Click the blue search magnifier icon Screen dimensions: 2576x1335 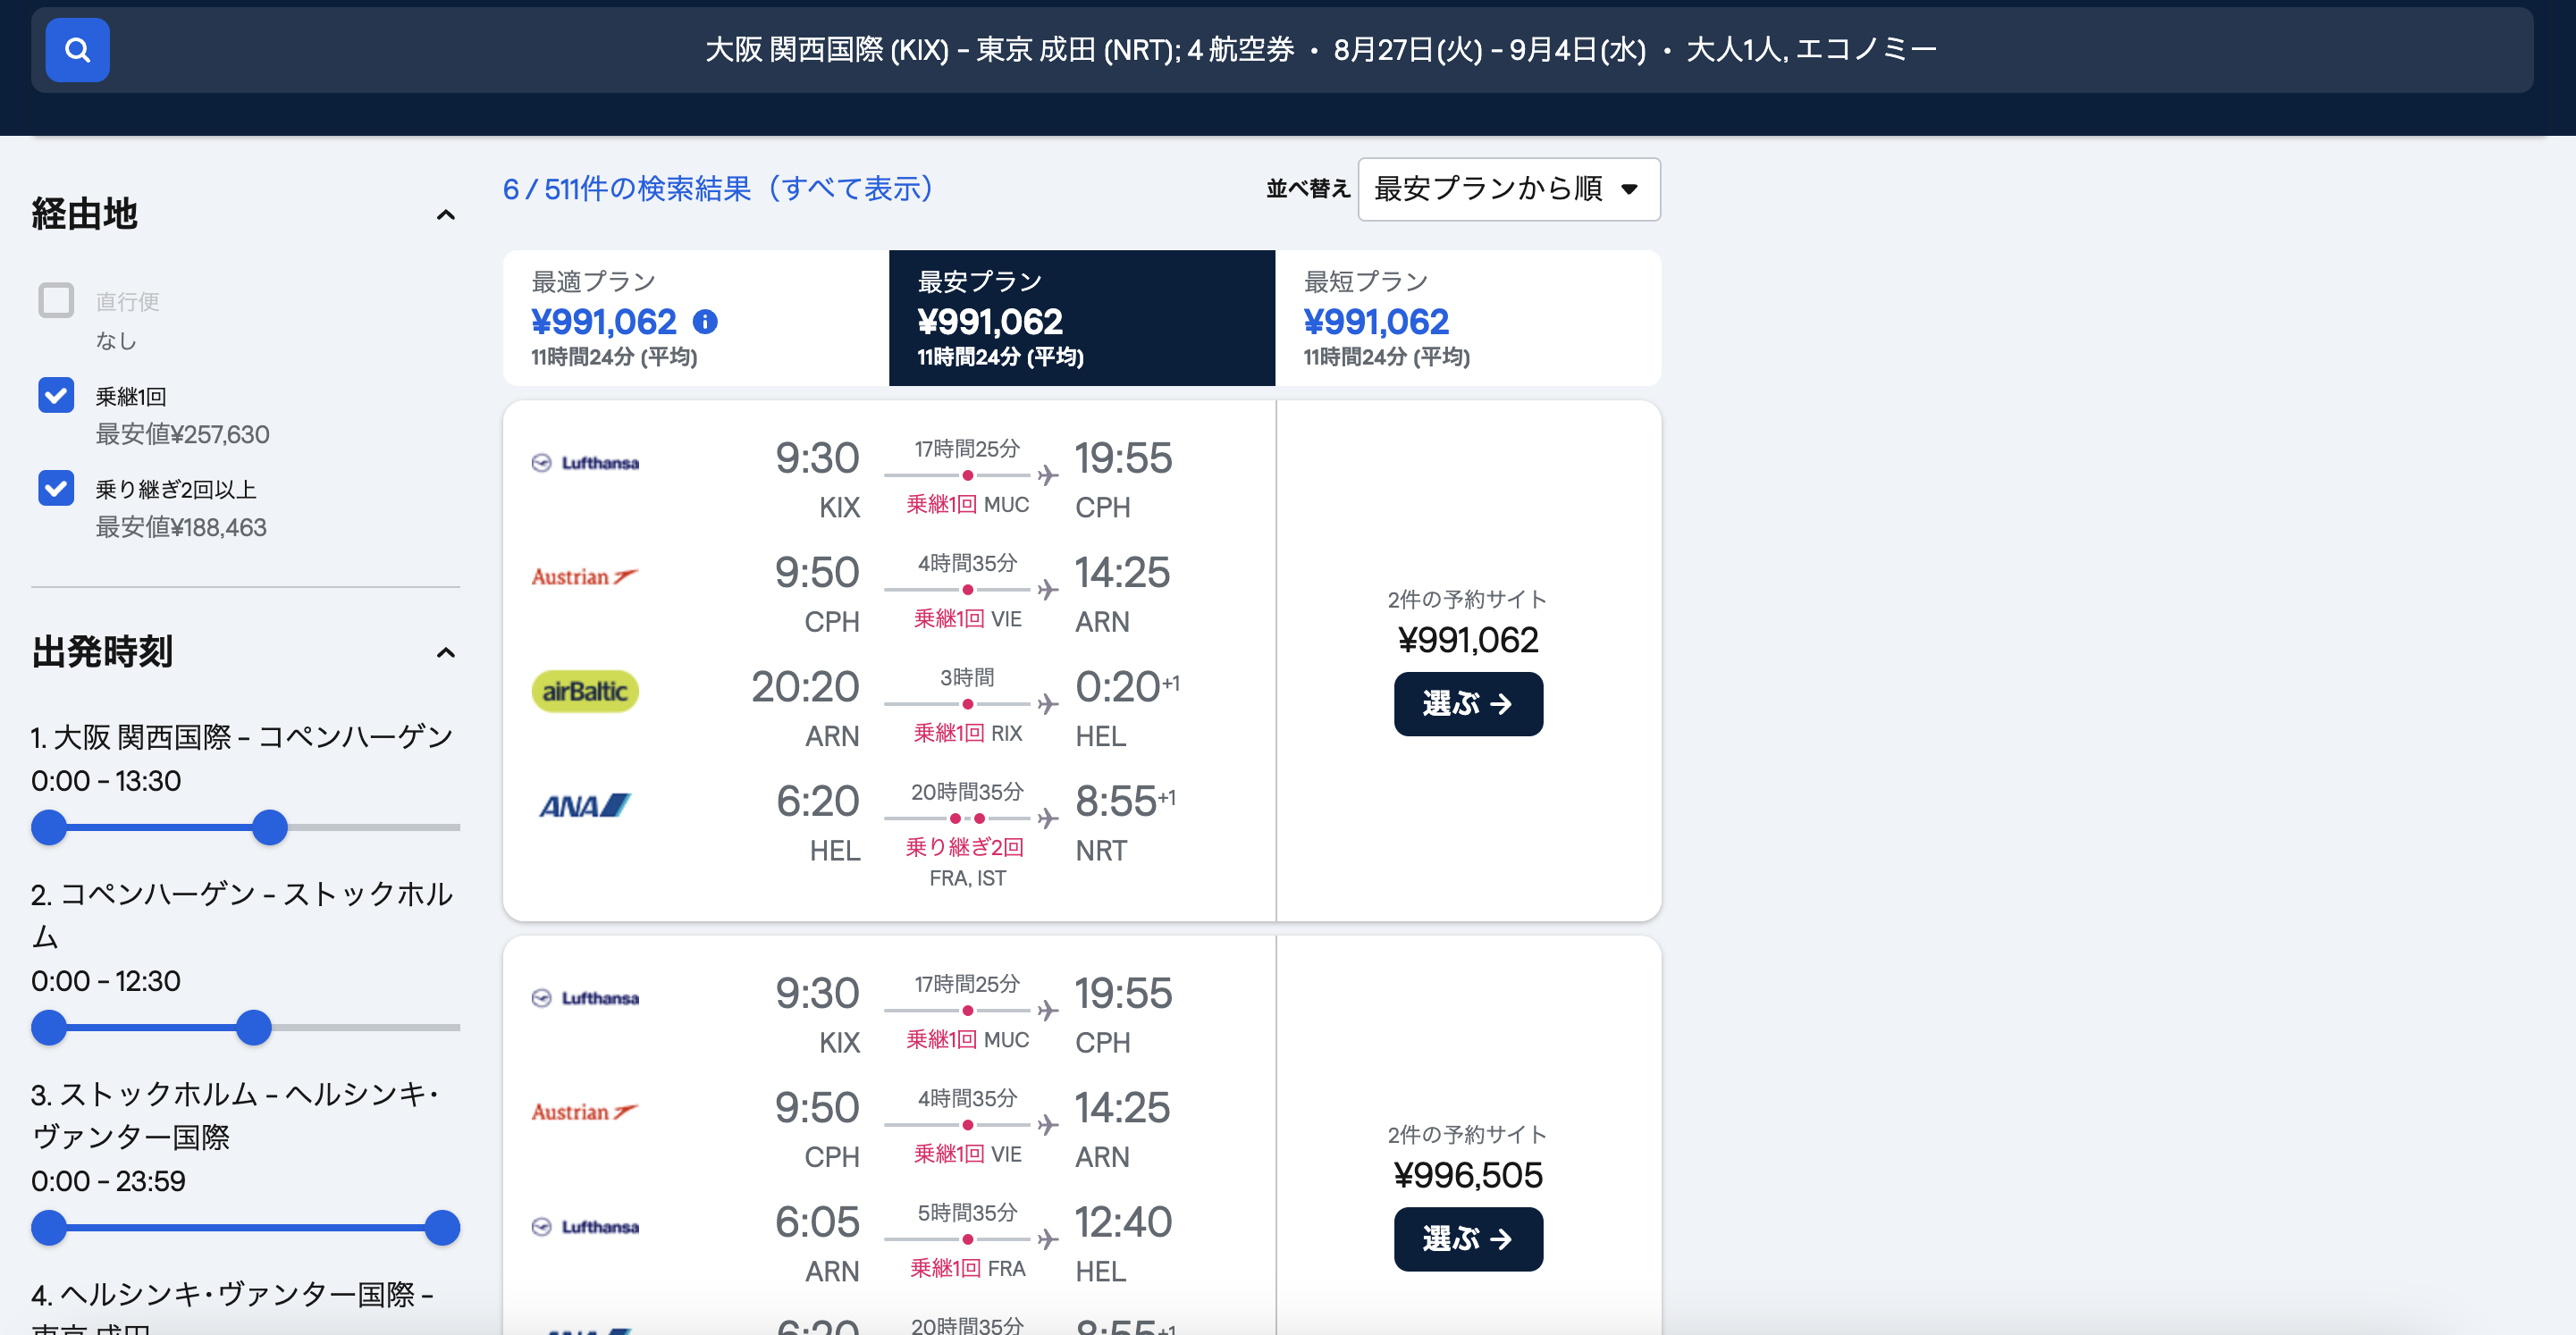[77, 49]
